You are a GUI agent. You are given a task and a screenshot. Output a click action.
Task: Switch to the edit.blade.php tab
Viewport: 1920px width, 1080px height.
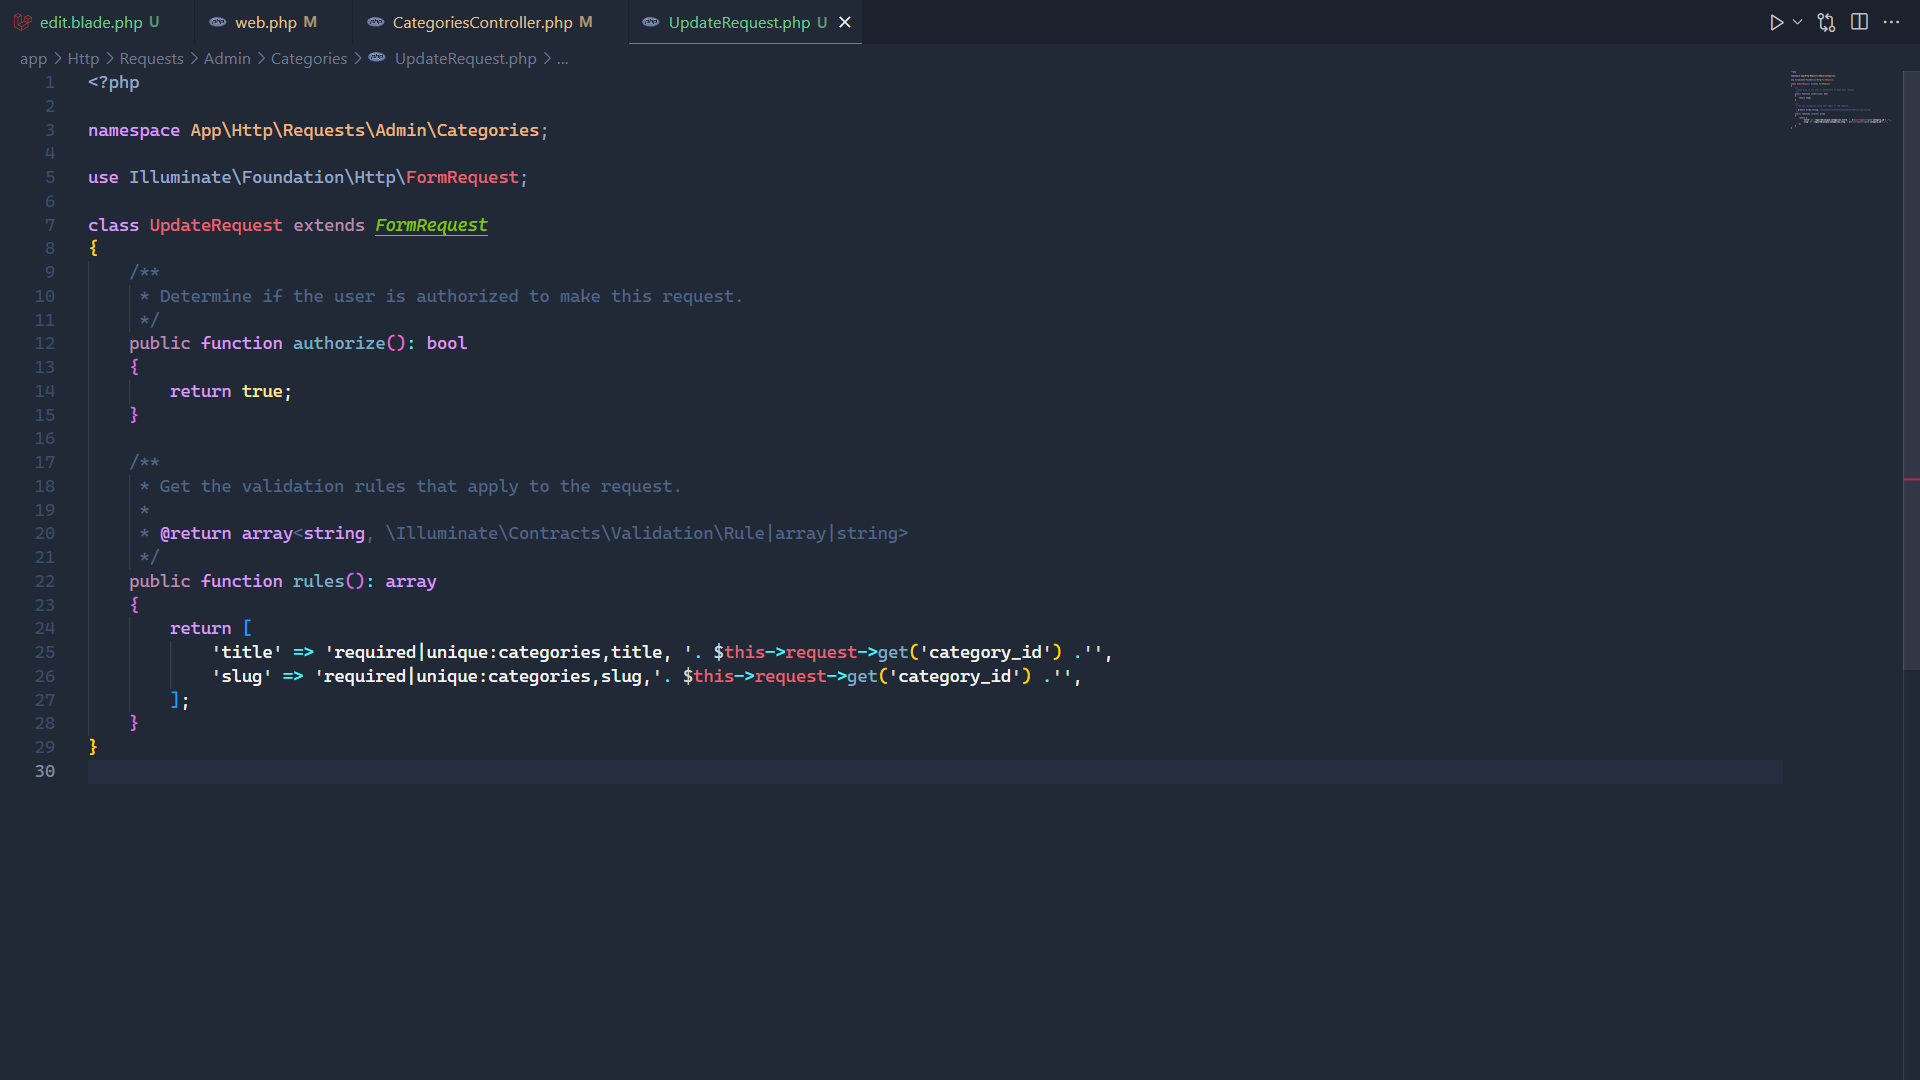point(91,22)
